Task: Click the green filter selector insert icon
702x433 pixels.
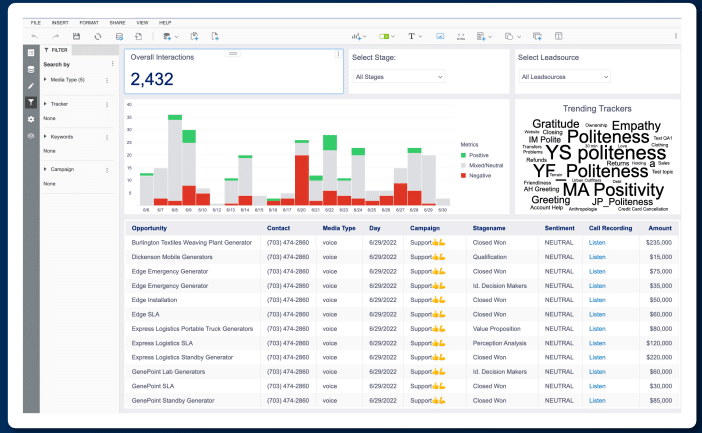Action: coord(384,36)
